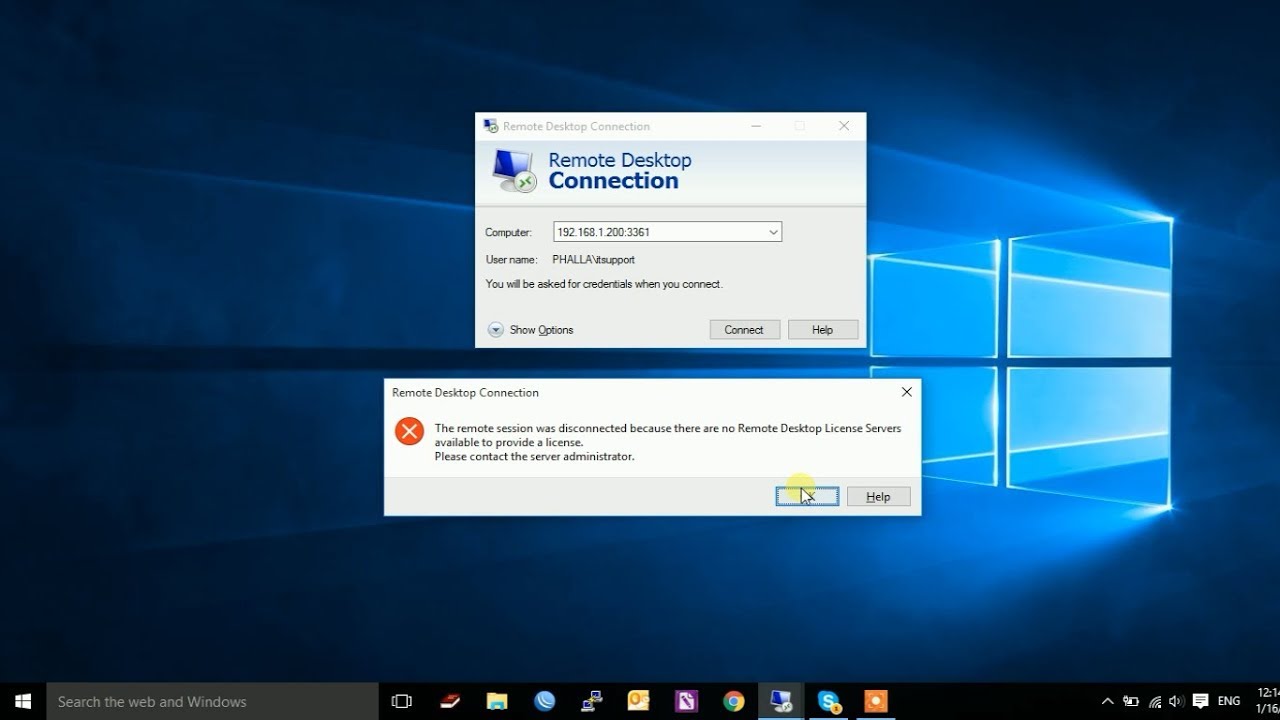The width and height of the screenshot is (1280, 720).
Task: Open the Action Center notifications icon
Action: tap(1200, 701)
